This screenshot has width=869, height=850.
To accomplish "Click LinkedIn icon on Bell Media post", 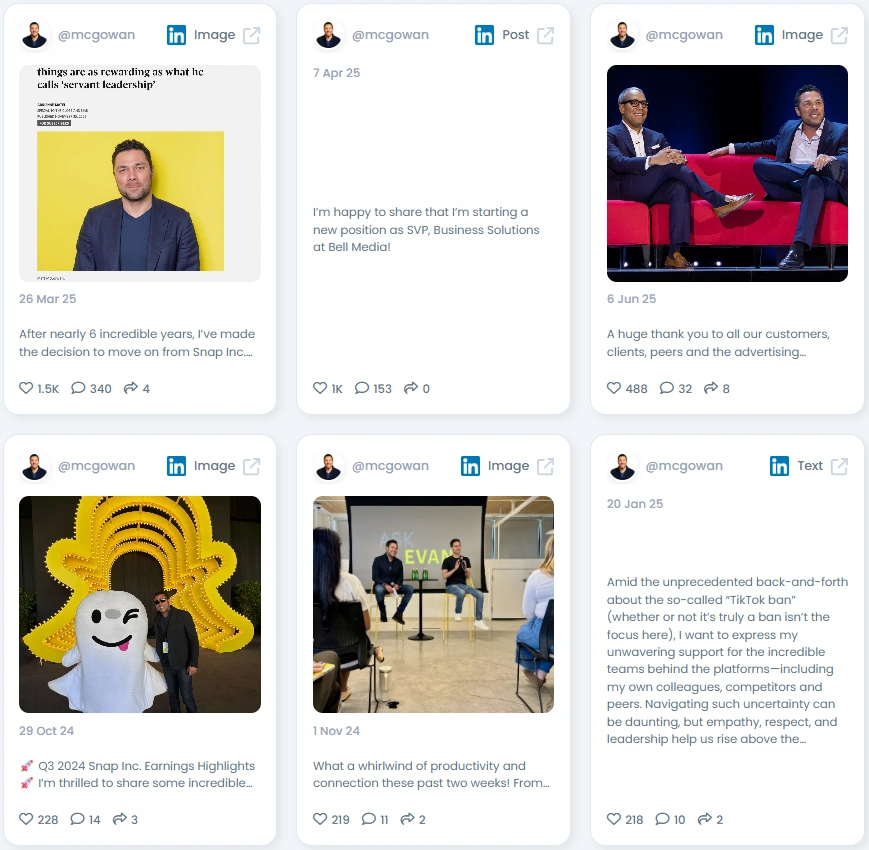I will (x=484, y=35).
